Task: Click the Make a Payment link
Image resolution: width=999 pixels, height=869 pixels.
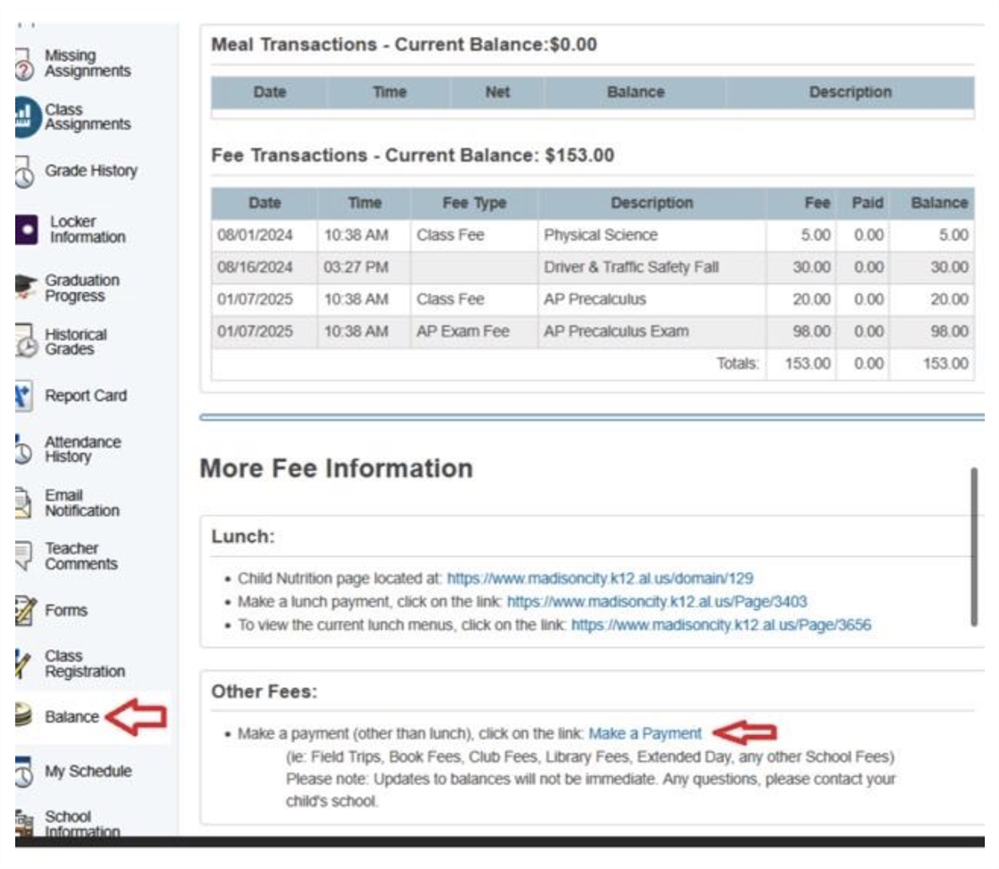Action: click(645, 733)
